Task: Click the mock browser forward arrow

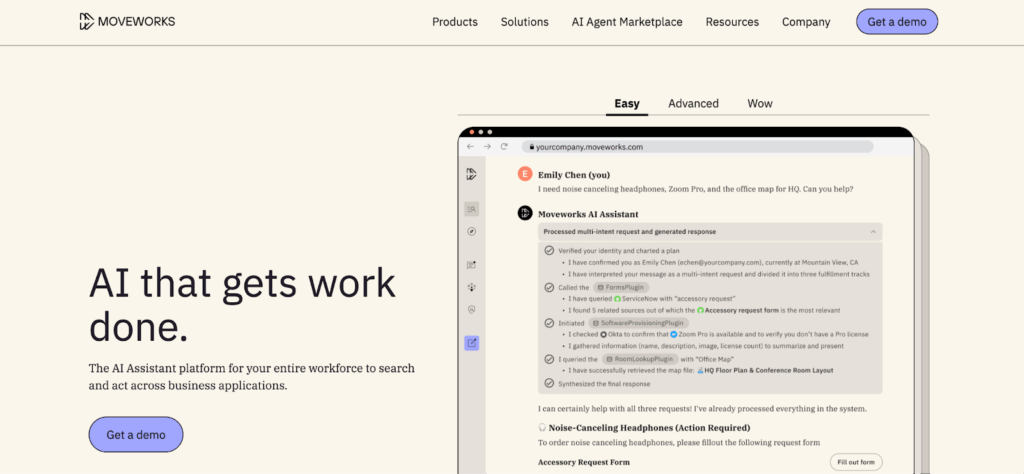Action: (x=487, y=147)
